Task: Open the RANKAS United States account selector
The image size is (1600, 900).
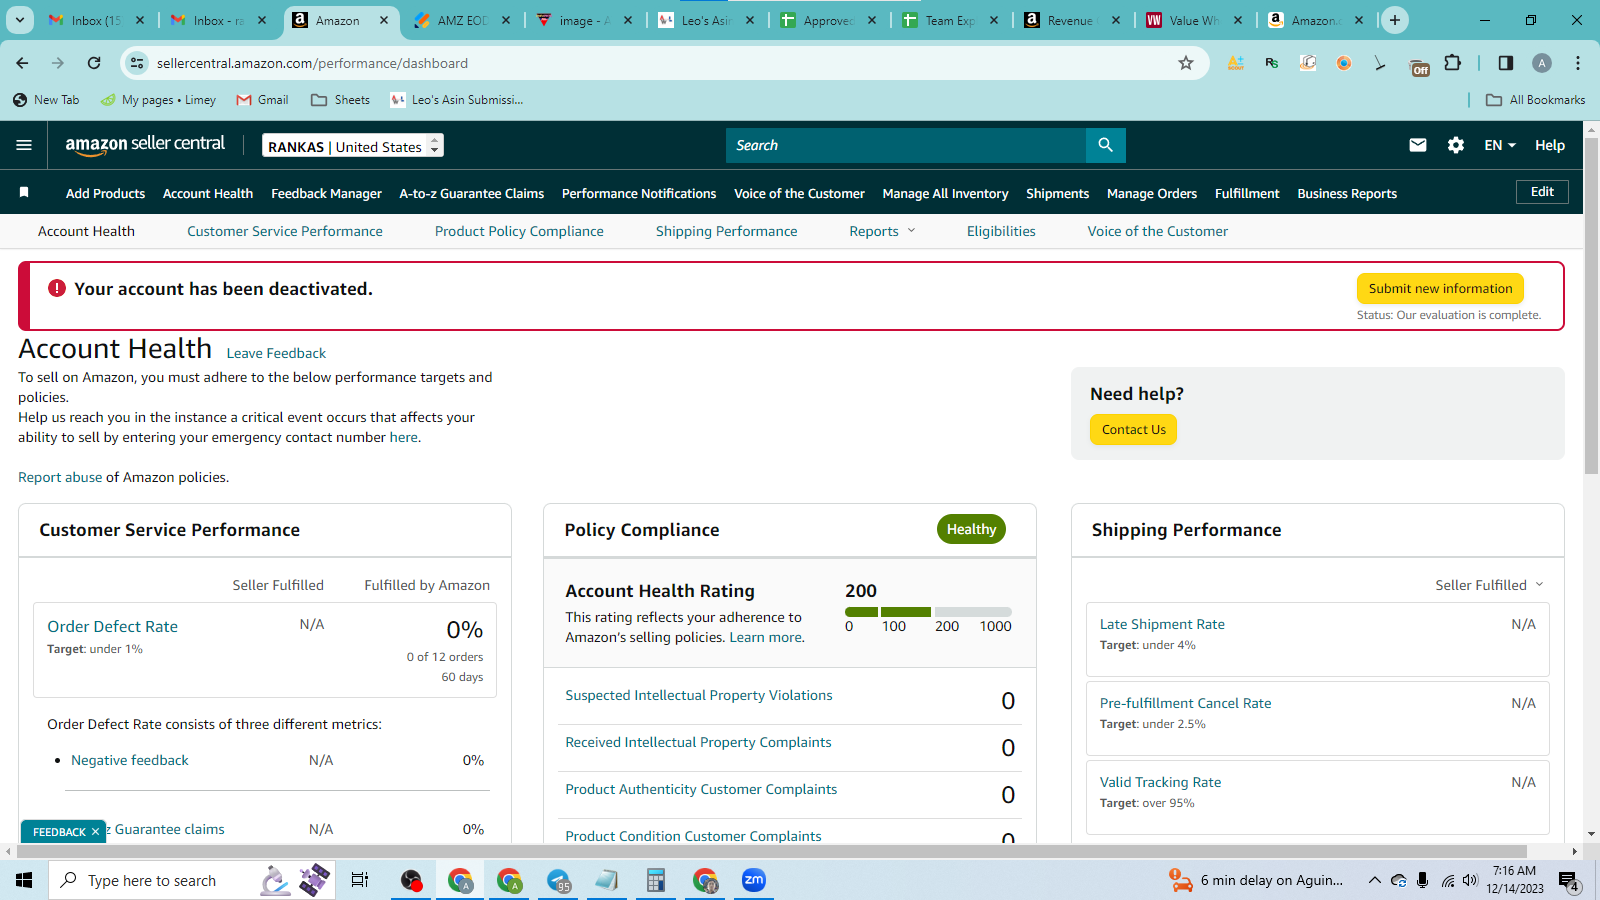Action: pyautogui.click(x=353, y=146)
